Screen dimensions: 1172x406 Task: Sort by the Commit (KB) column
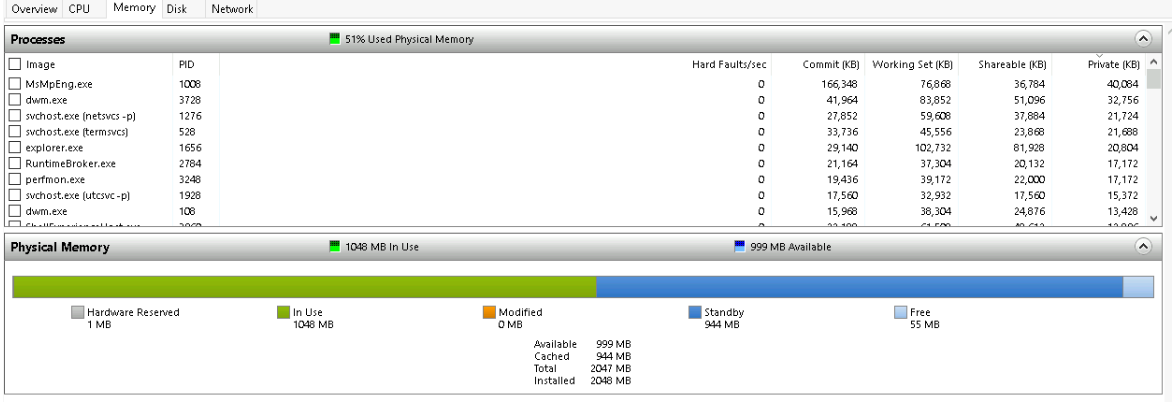point(830,64)
